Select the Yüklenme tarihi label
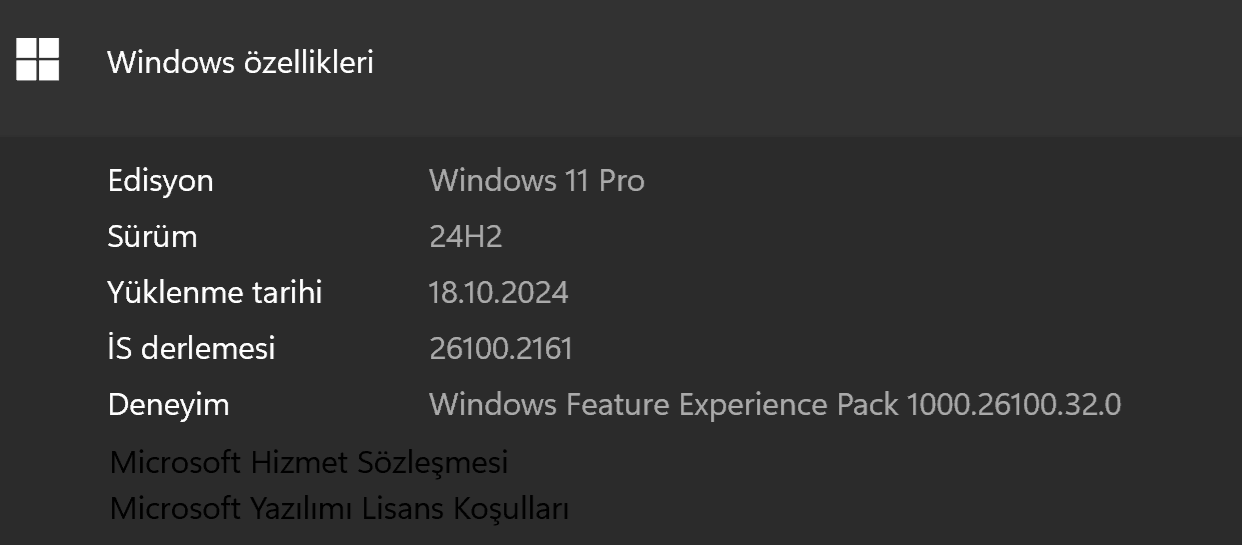The image size is (1242, 545). [215, 293]
